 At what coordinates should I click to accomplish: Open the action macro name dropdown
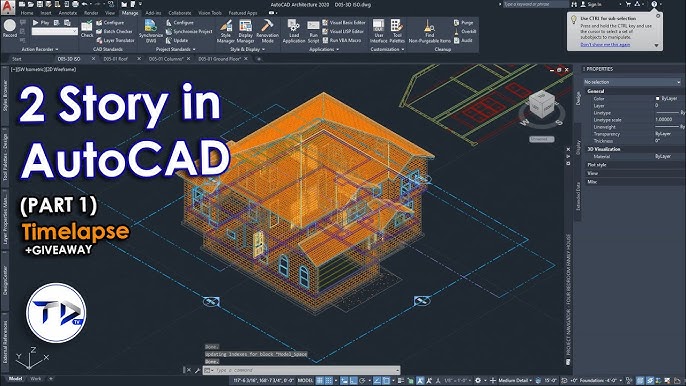[x=55, y=32]
